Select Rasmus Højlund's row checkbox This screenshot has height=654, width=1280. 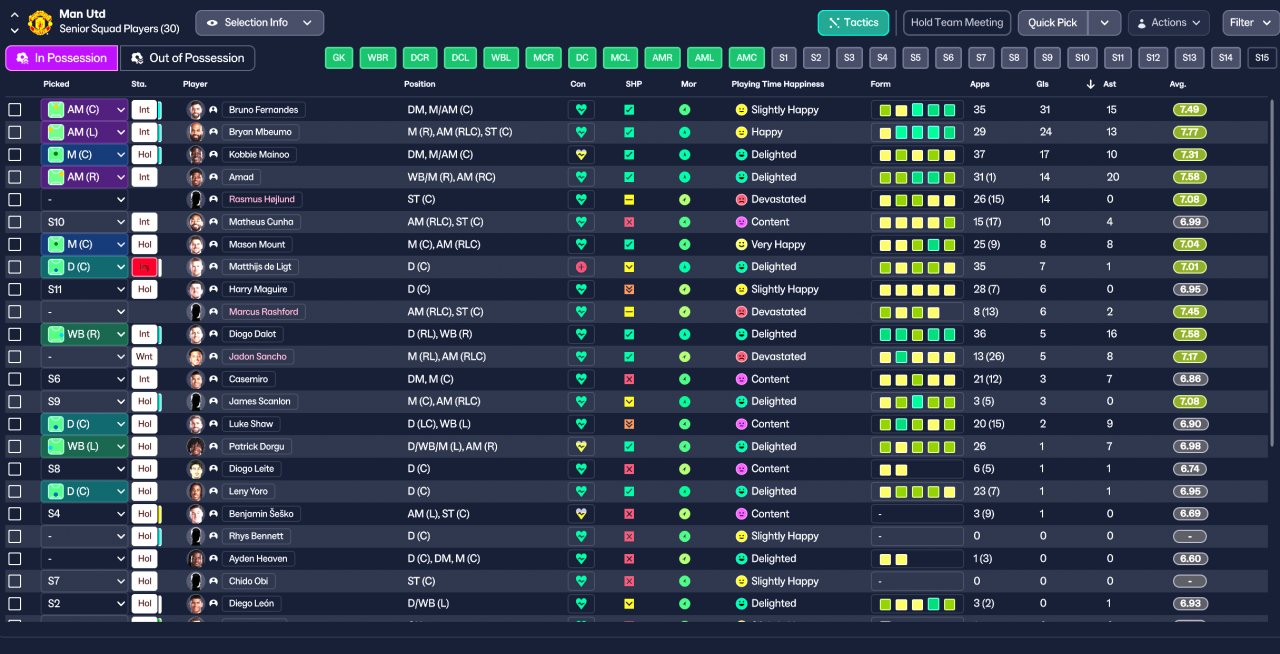[14, 200]
